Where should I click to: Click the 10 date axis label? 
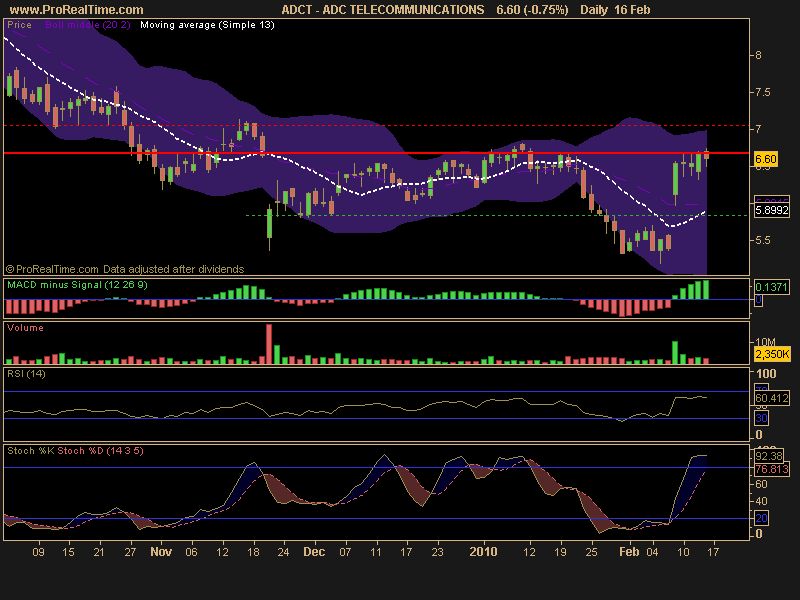point(683,552)
